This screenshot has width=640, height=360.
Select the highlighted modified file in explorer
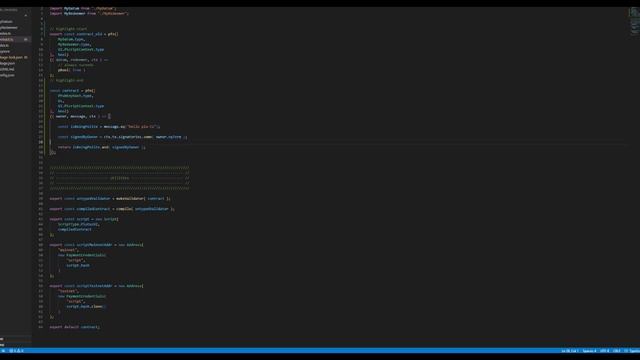click(x=15, y=40)
